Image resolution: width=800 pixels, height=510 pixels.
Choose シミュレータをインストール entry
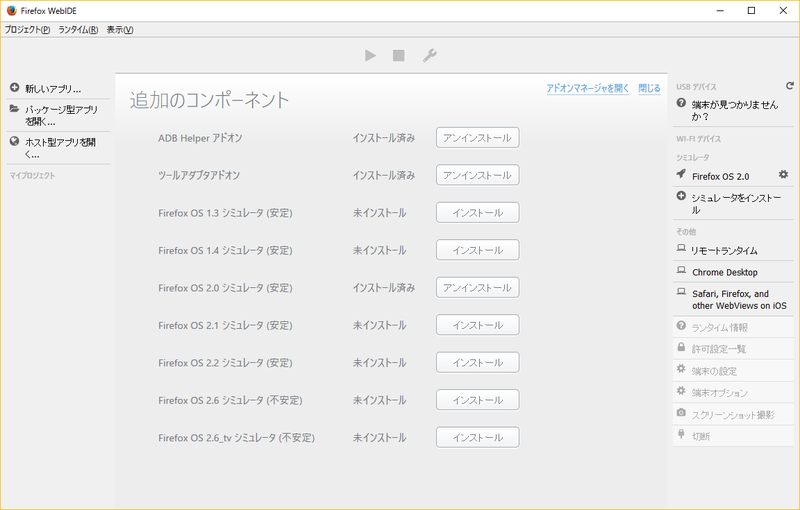click(x=734, y=203)
